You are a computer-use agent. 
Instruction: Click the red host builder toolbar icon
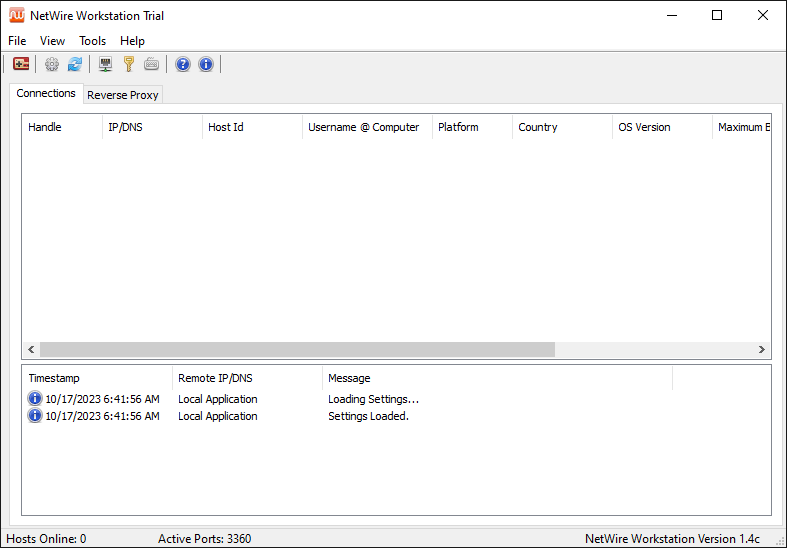(x=21, y=64)
